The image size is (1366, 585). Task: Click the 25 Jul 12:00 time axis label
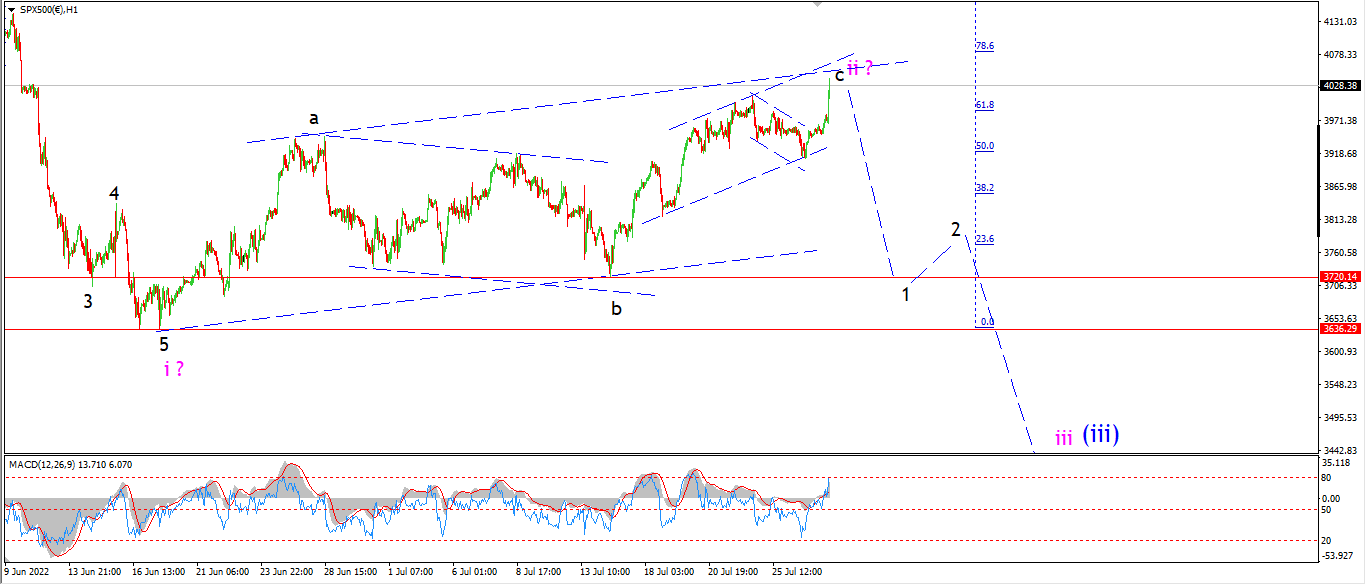click(800, 572)
